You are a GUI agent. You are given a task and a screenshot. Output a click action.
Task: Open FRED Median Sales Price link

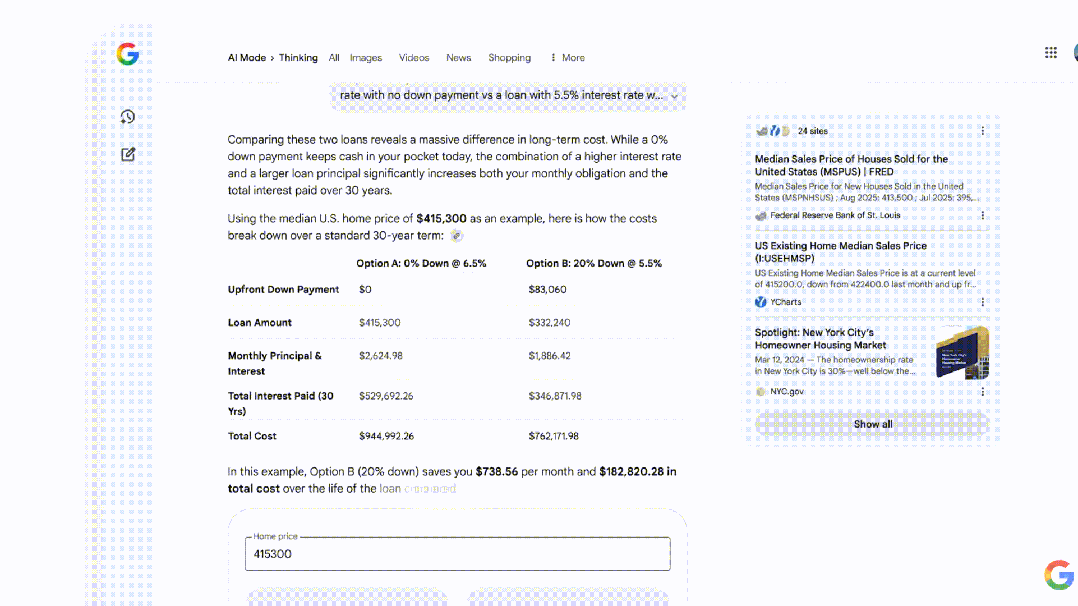(x=851, y=165)
